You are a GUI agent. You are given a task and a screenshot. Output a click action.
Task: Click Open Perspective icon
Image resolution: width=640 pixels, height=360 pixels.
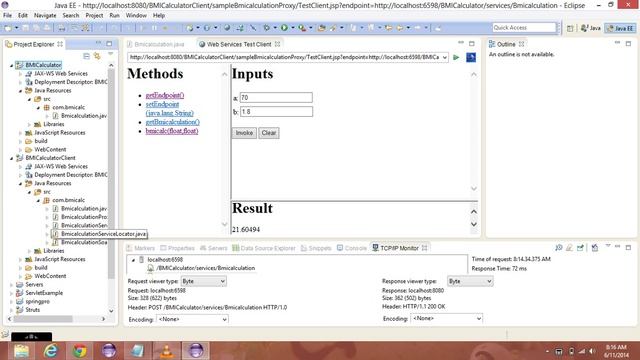click(x=570, y=28)
